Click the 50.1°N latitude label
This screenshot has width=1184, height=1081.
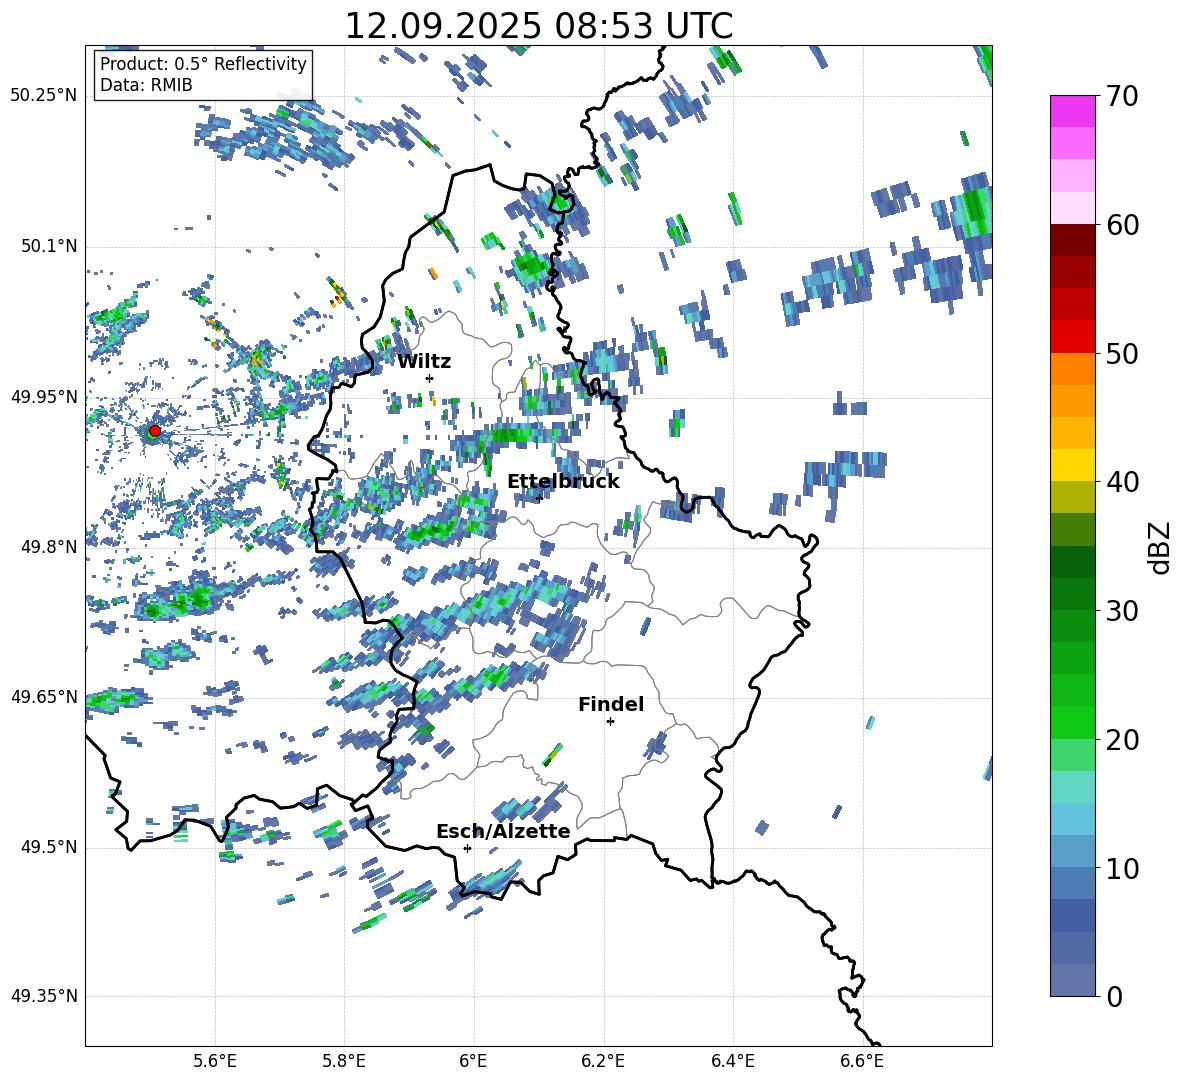click(x=48, y=246)
